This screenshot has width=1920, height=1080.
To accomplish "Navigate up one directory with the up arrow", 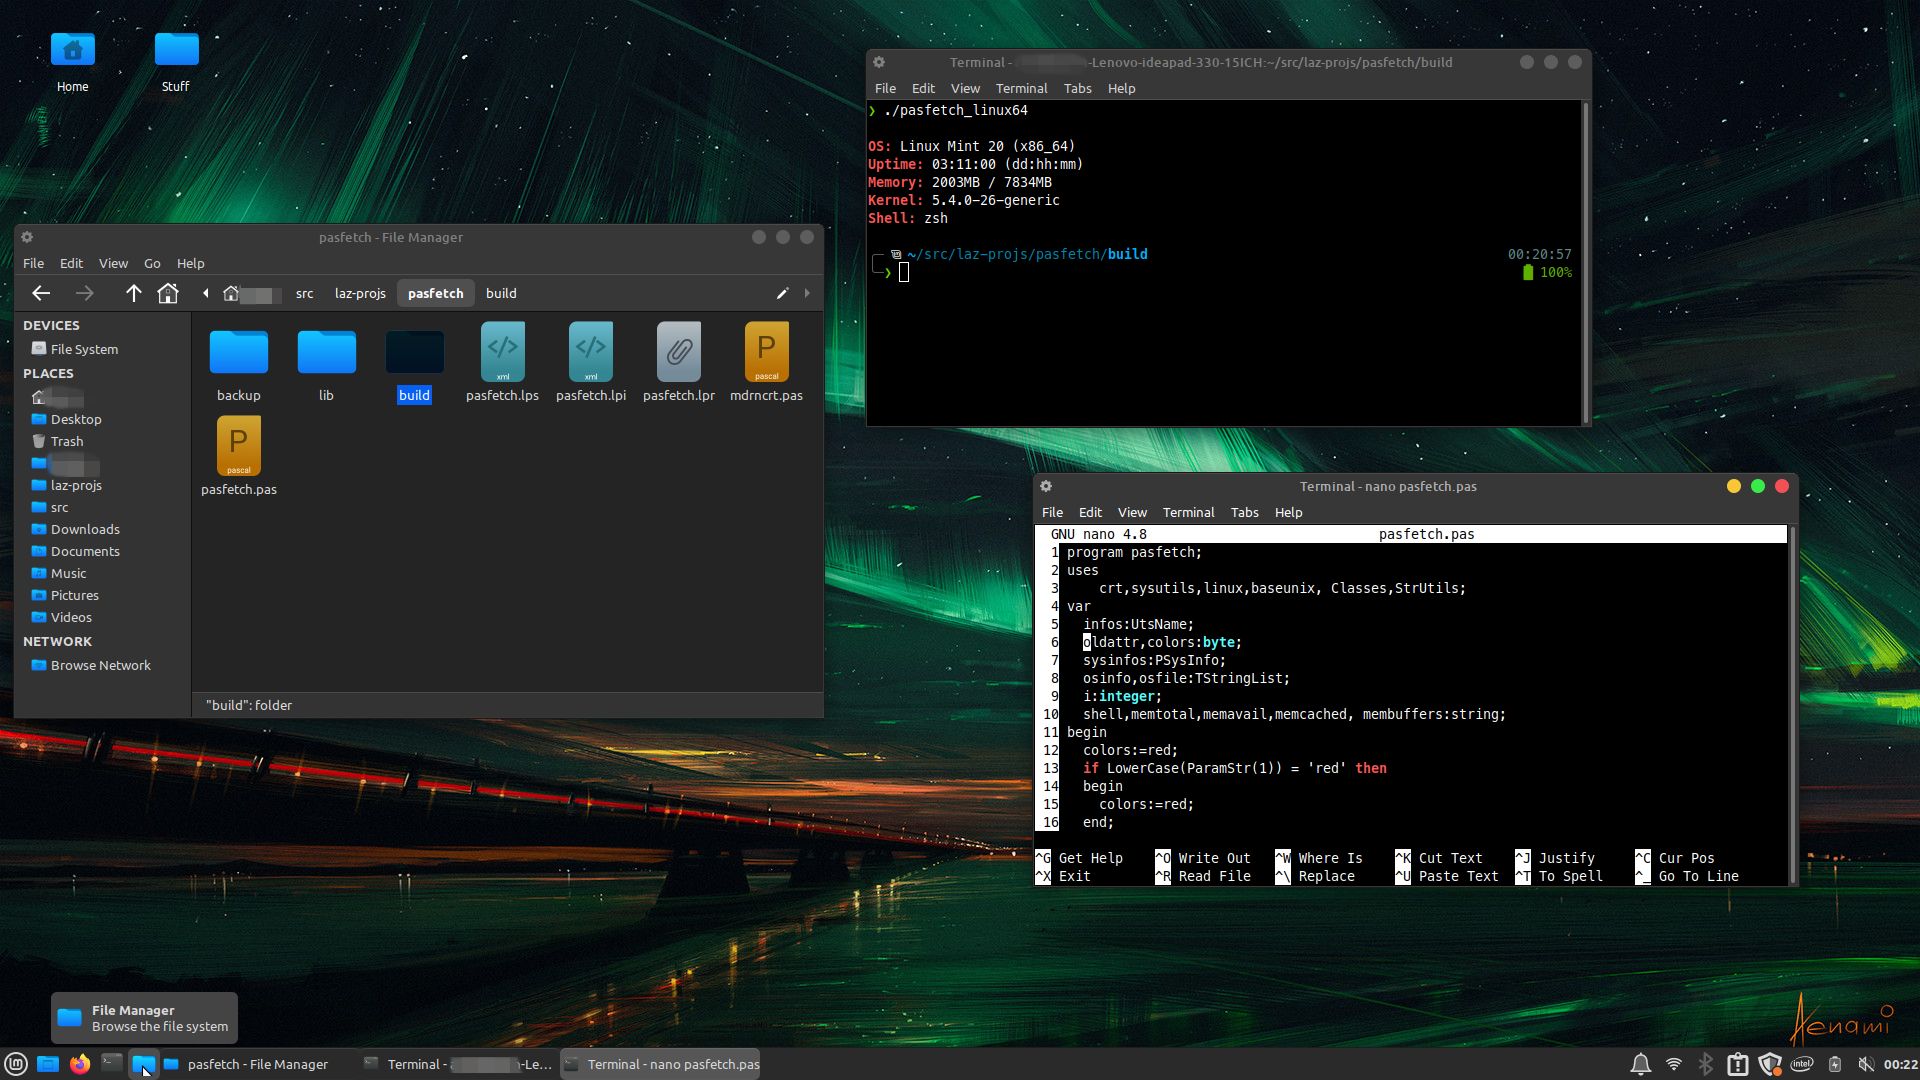I will pyautogui.click(x=134, y=293).
